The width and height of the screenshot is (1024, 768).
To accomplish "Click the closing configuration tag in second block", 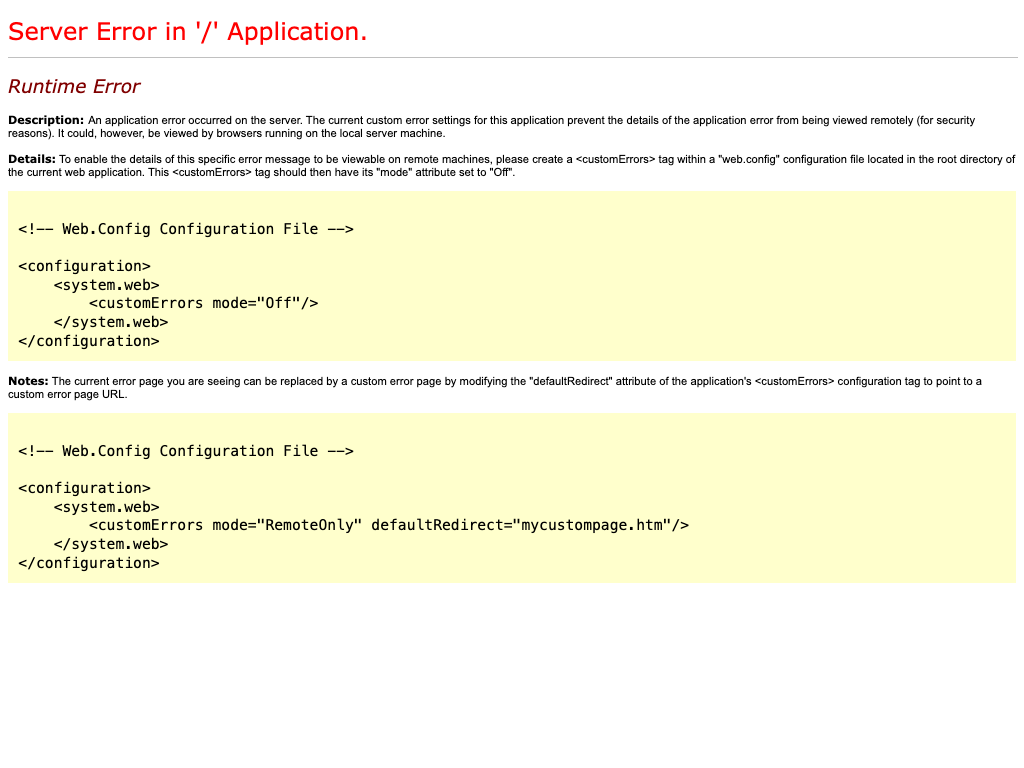I will pos(88,563).
